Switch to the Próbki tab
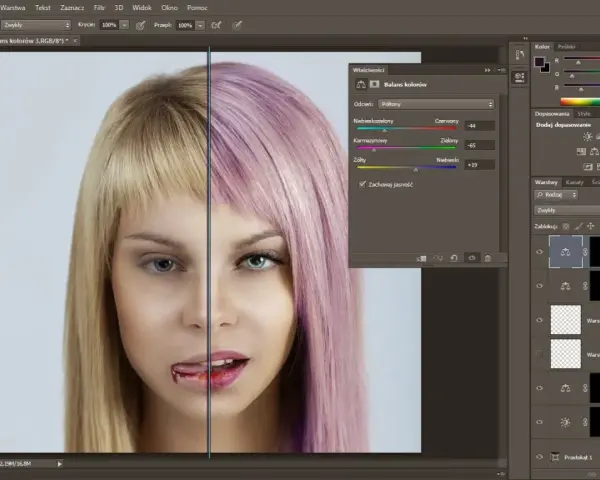Screen dimensions: 600x480 click(566, 47)
